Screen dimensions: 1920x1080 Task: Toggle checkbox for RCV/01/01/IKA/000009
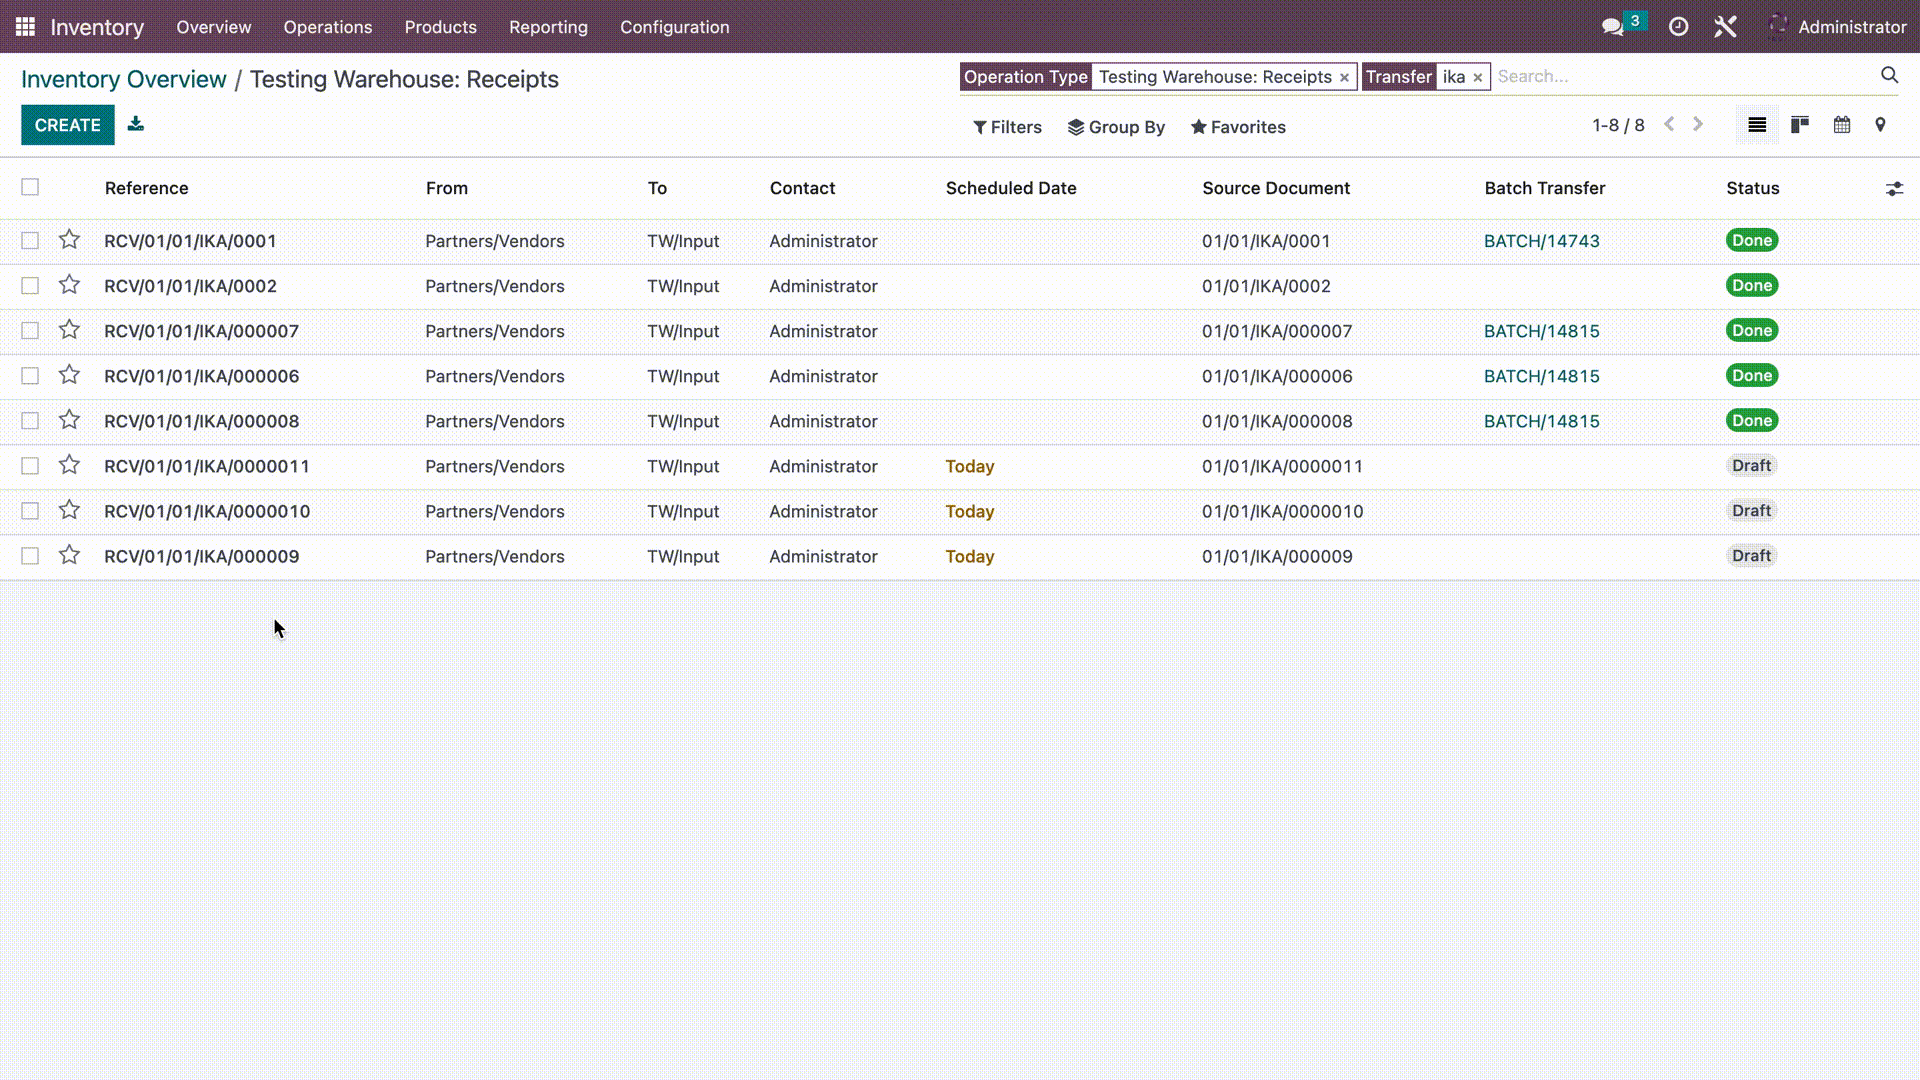pyautogui.click(x=30, y=555)
